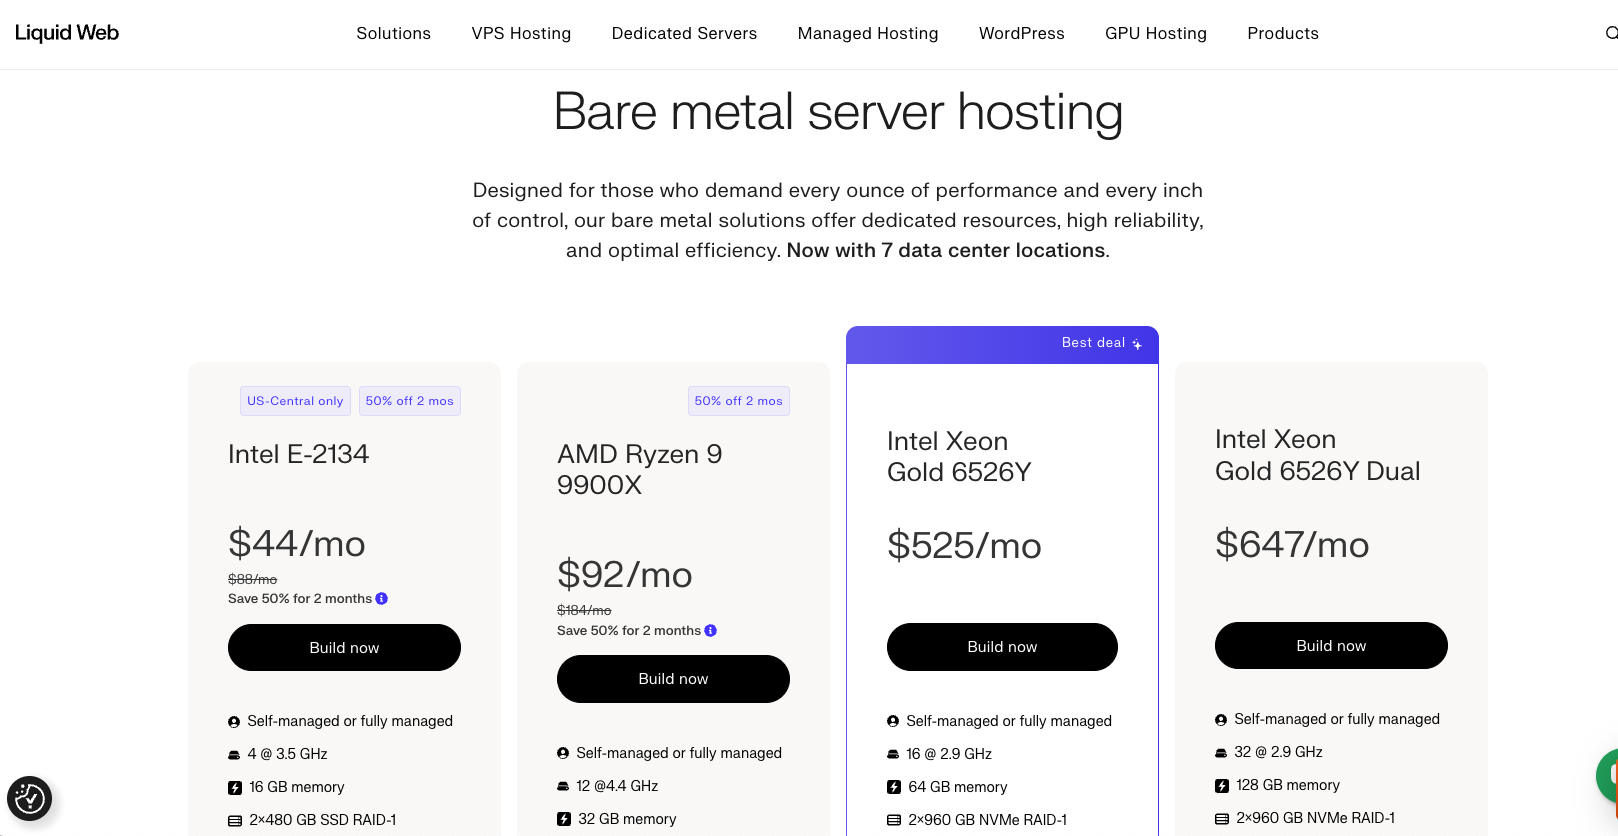Screen dimensions: 1618x836
Task: Click CPU icon beside 16 @ 2.9 GHz
Action: click(893, 754)
